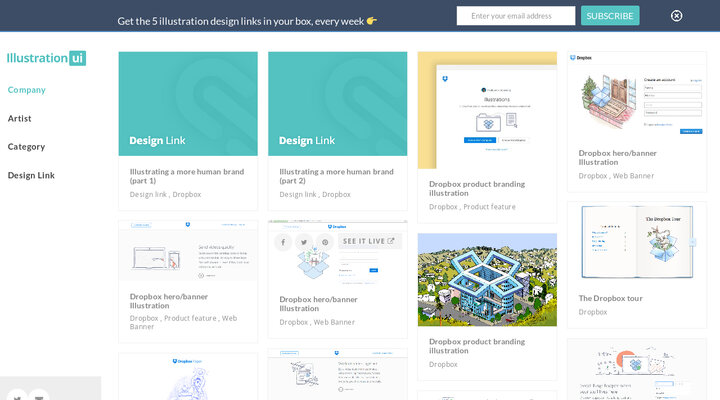Image resolution: width=720 pixels, height=400 pixels.
Task: Open the balcony illustration create account thumbnail
Action: pos(637,96)
